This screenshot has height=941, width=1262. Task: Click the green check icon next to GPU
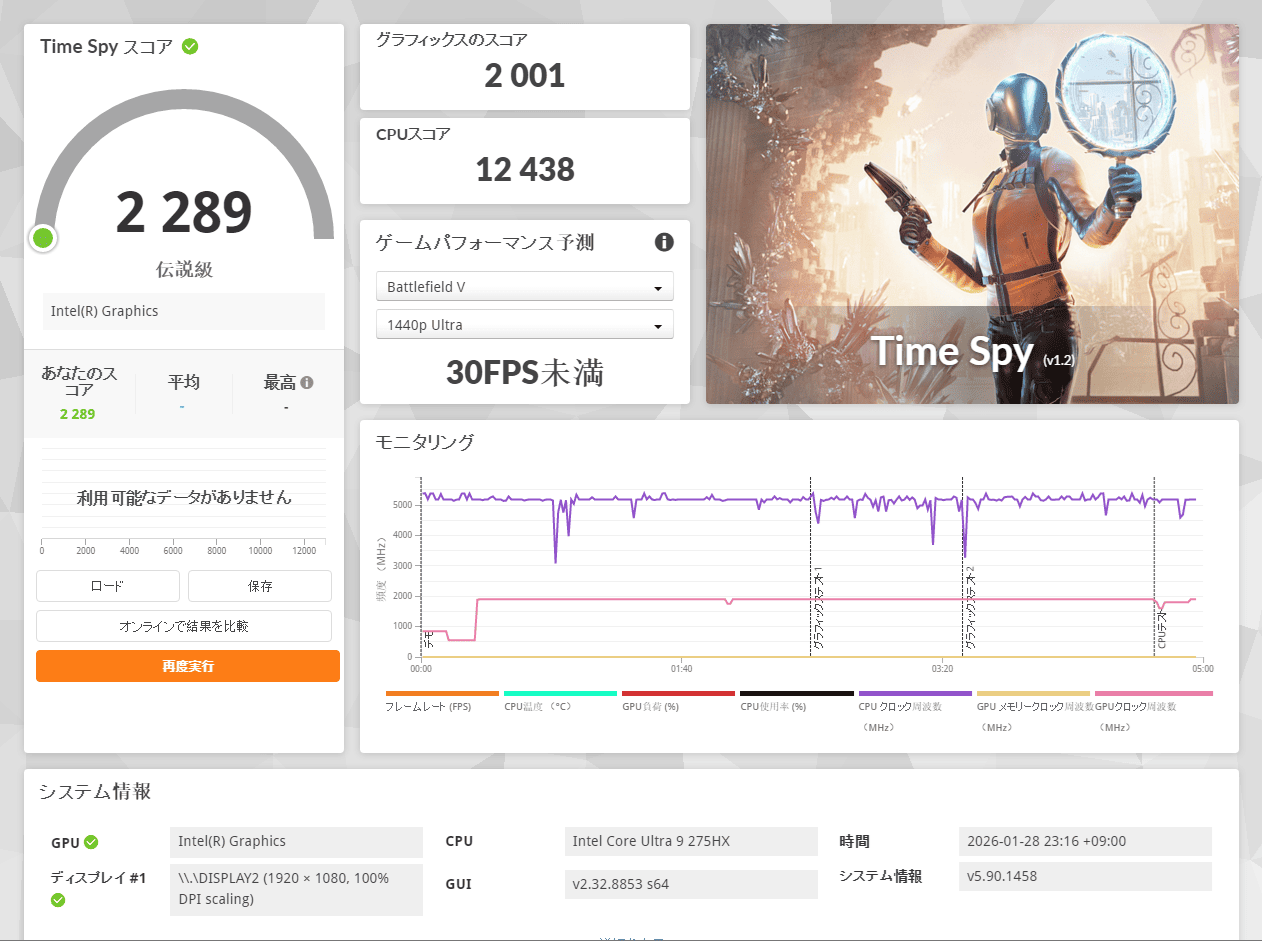[91, 842]
